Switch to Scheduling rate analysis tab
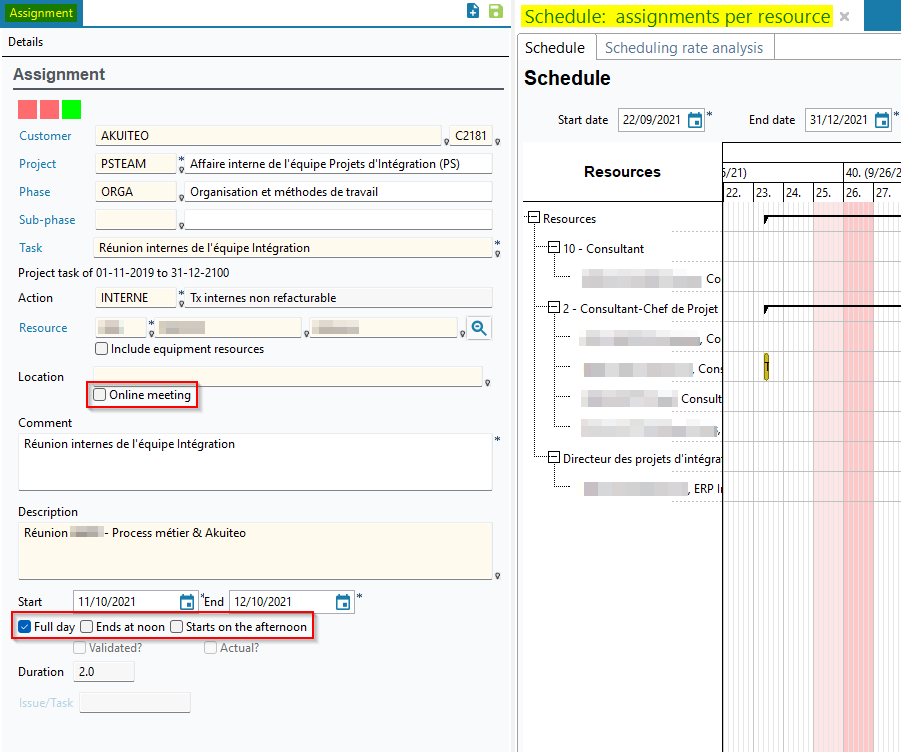The image size is (901, 752). 683,48
